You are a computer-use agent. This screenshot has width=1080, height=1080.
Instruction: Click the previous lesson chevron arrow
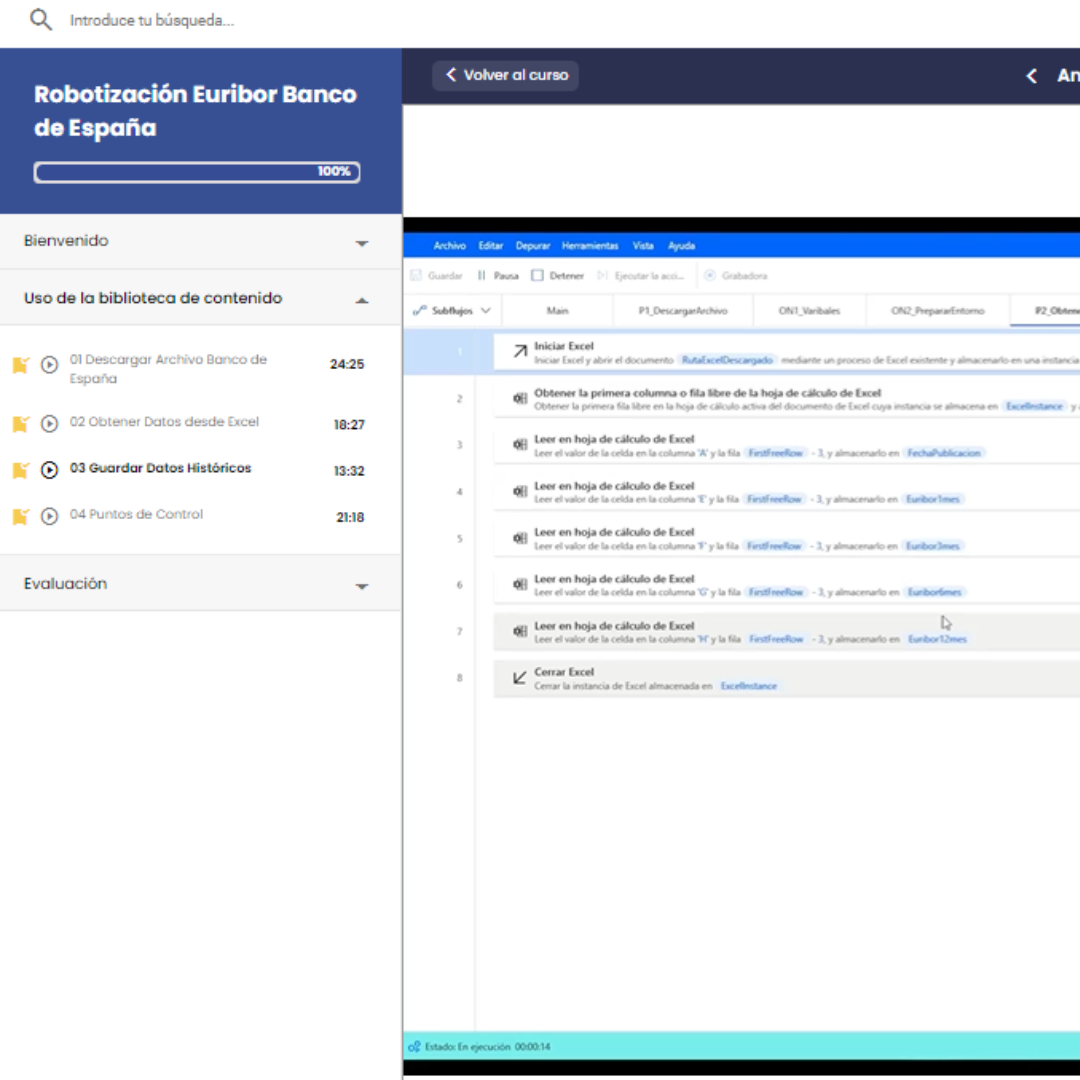tap(1031, 76)
